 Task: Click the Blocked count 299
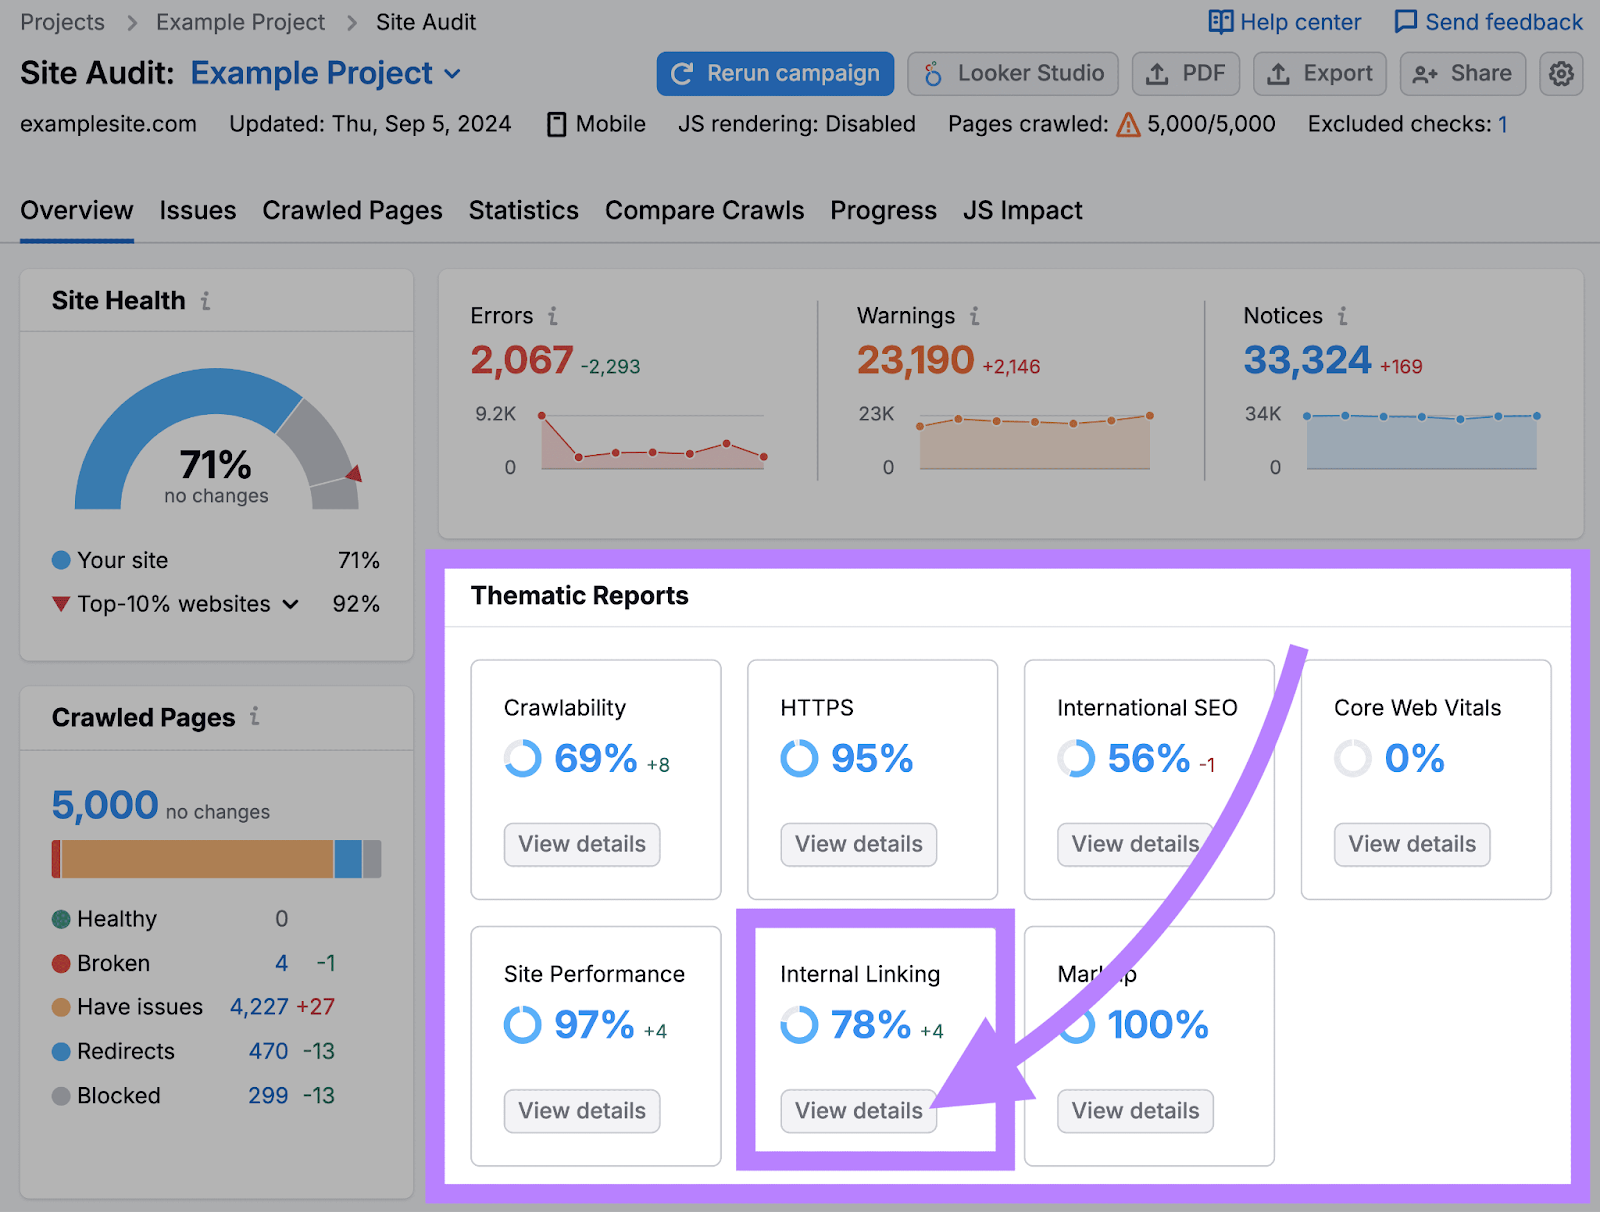point(268,1095)
